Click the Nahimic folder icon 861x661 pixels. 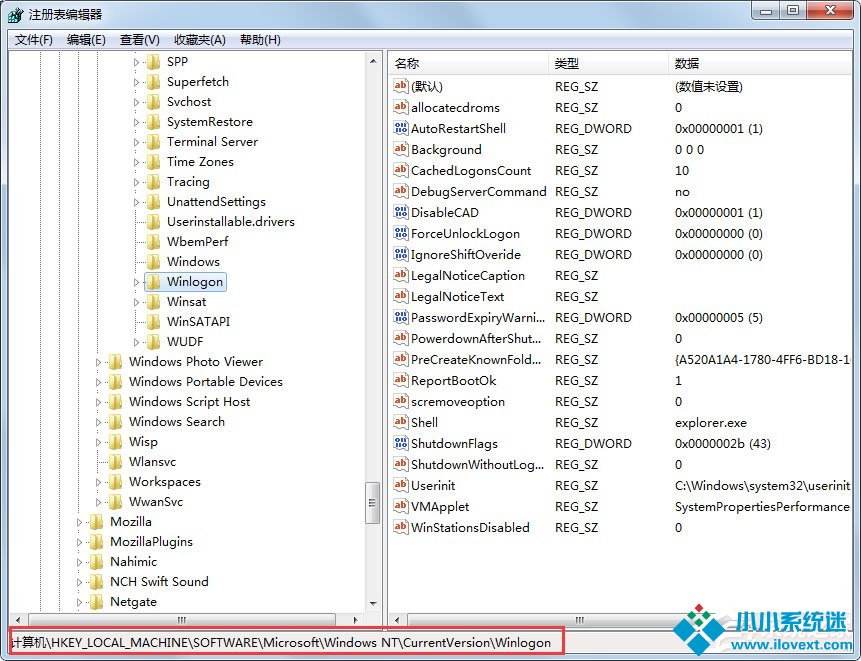coord(97,562)
